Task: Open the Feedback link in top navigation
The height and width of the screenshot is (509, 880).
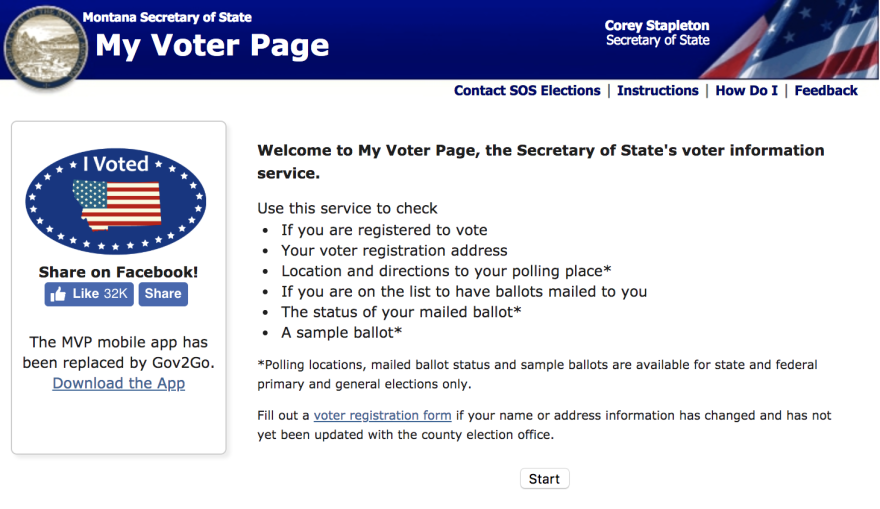Action: tap(826, 90)
